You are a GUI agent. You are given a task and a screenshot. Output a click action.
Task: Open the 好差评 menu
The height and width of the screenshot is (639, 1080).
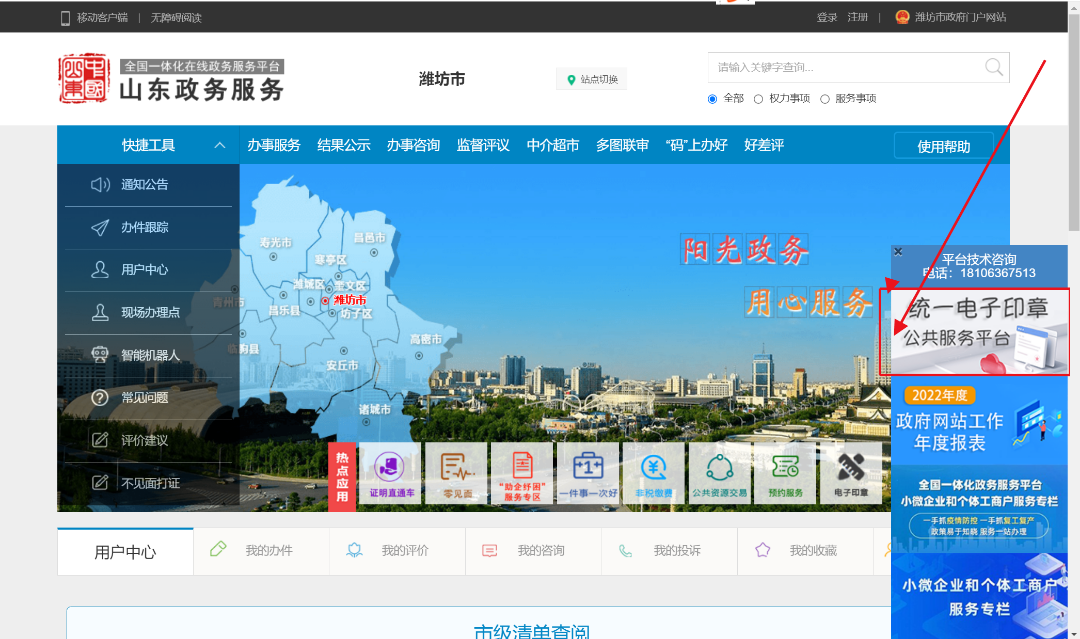click(764, 145)
